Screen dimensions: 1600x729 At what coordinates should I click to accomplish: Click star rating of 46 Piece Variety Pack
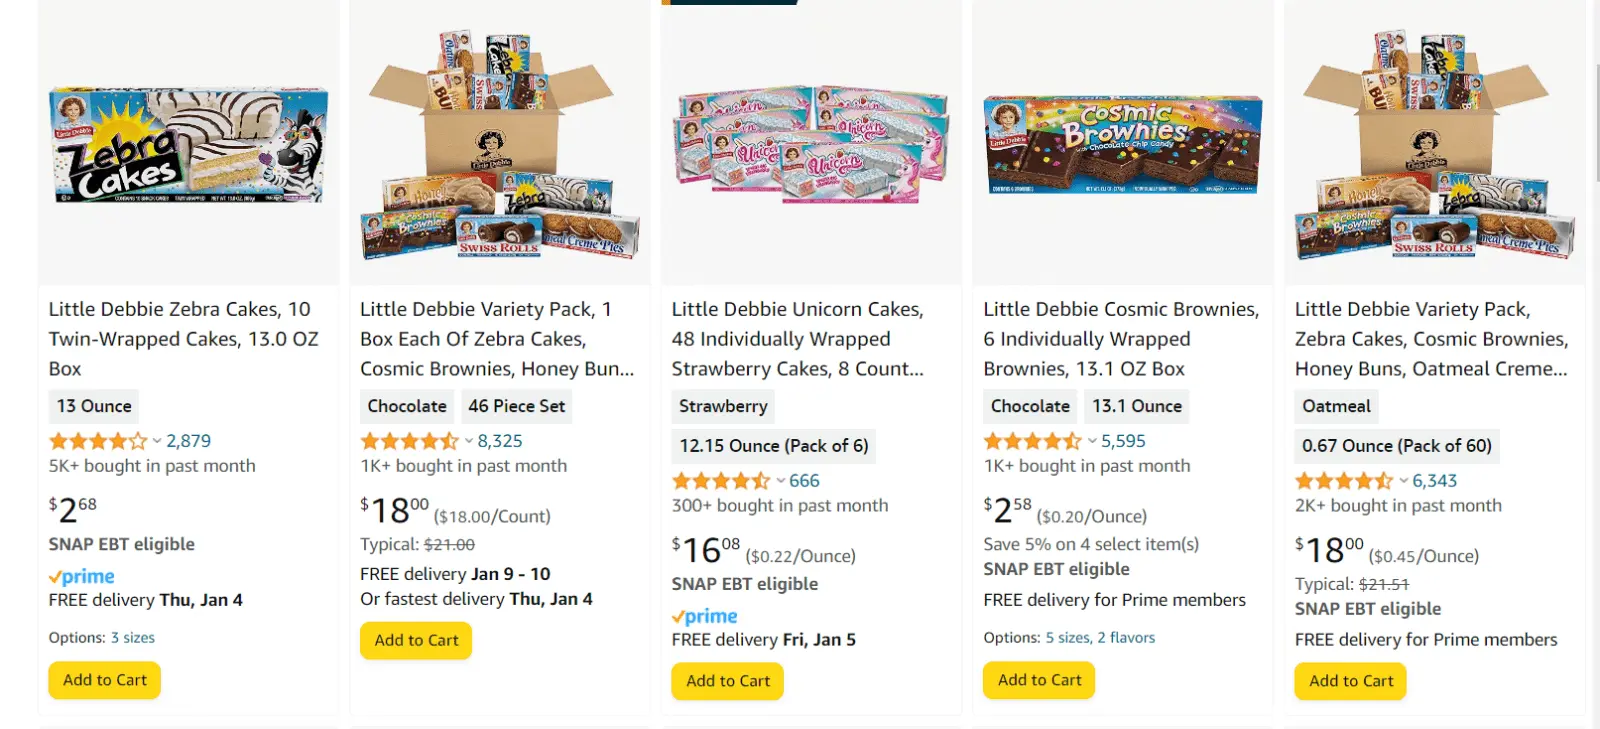tap(409, 441)
